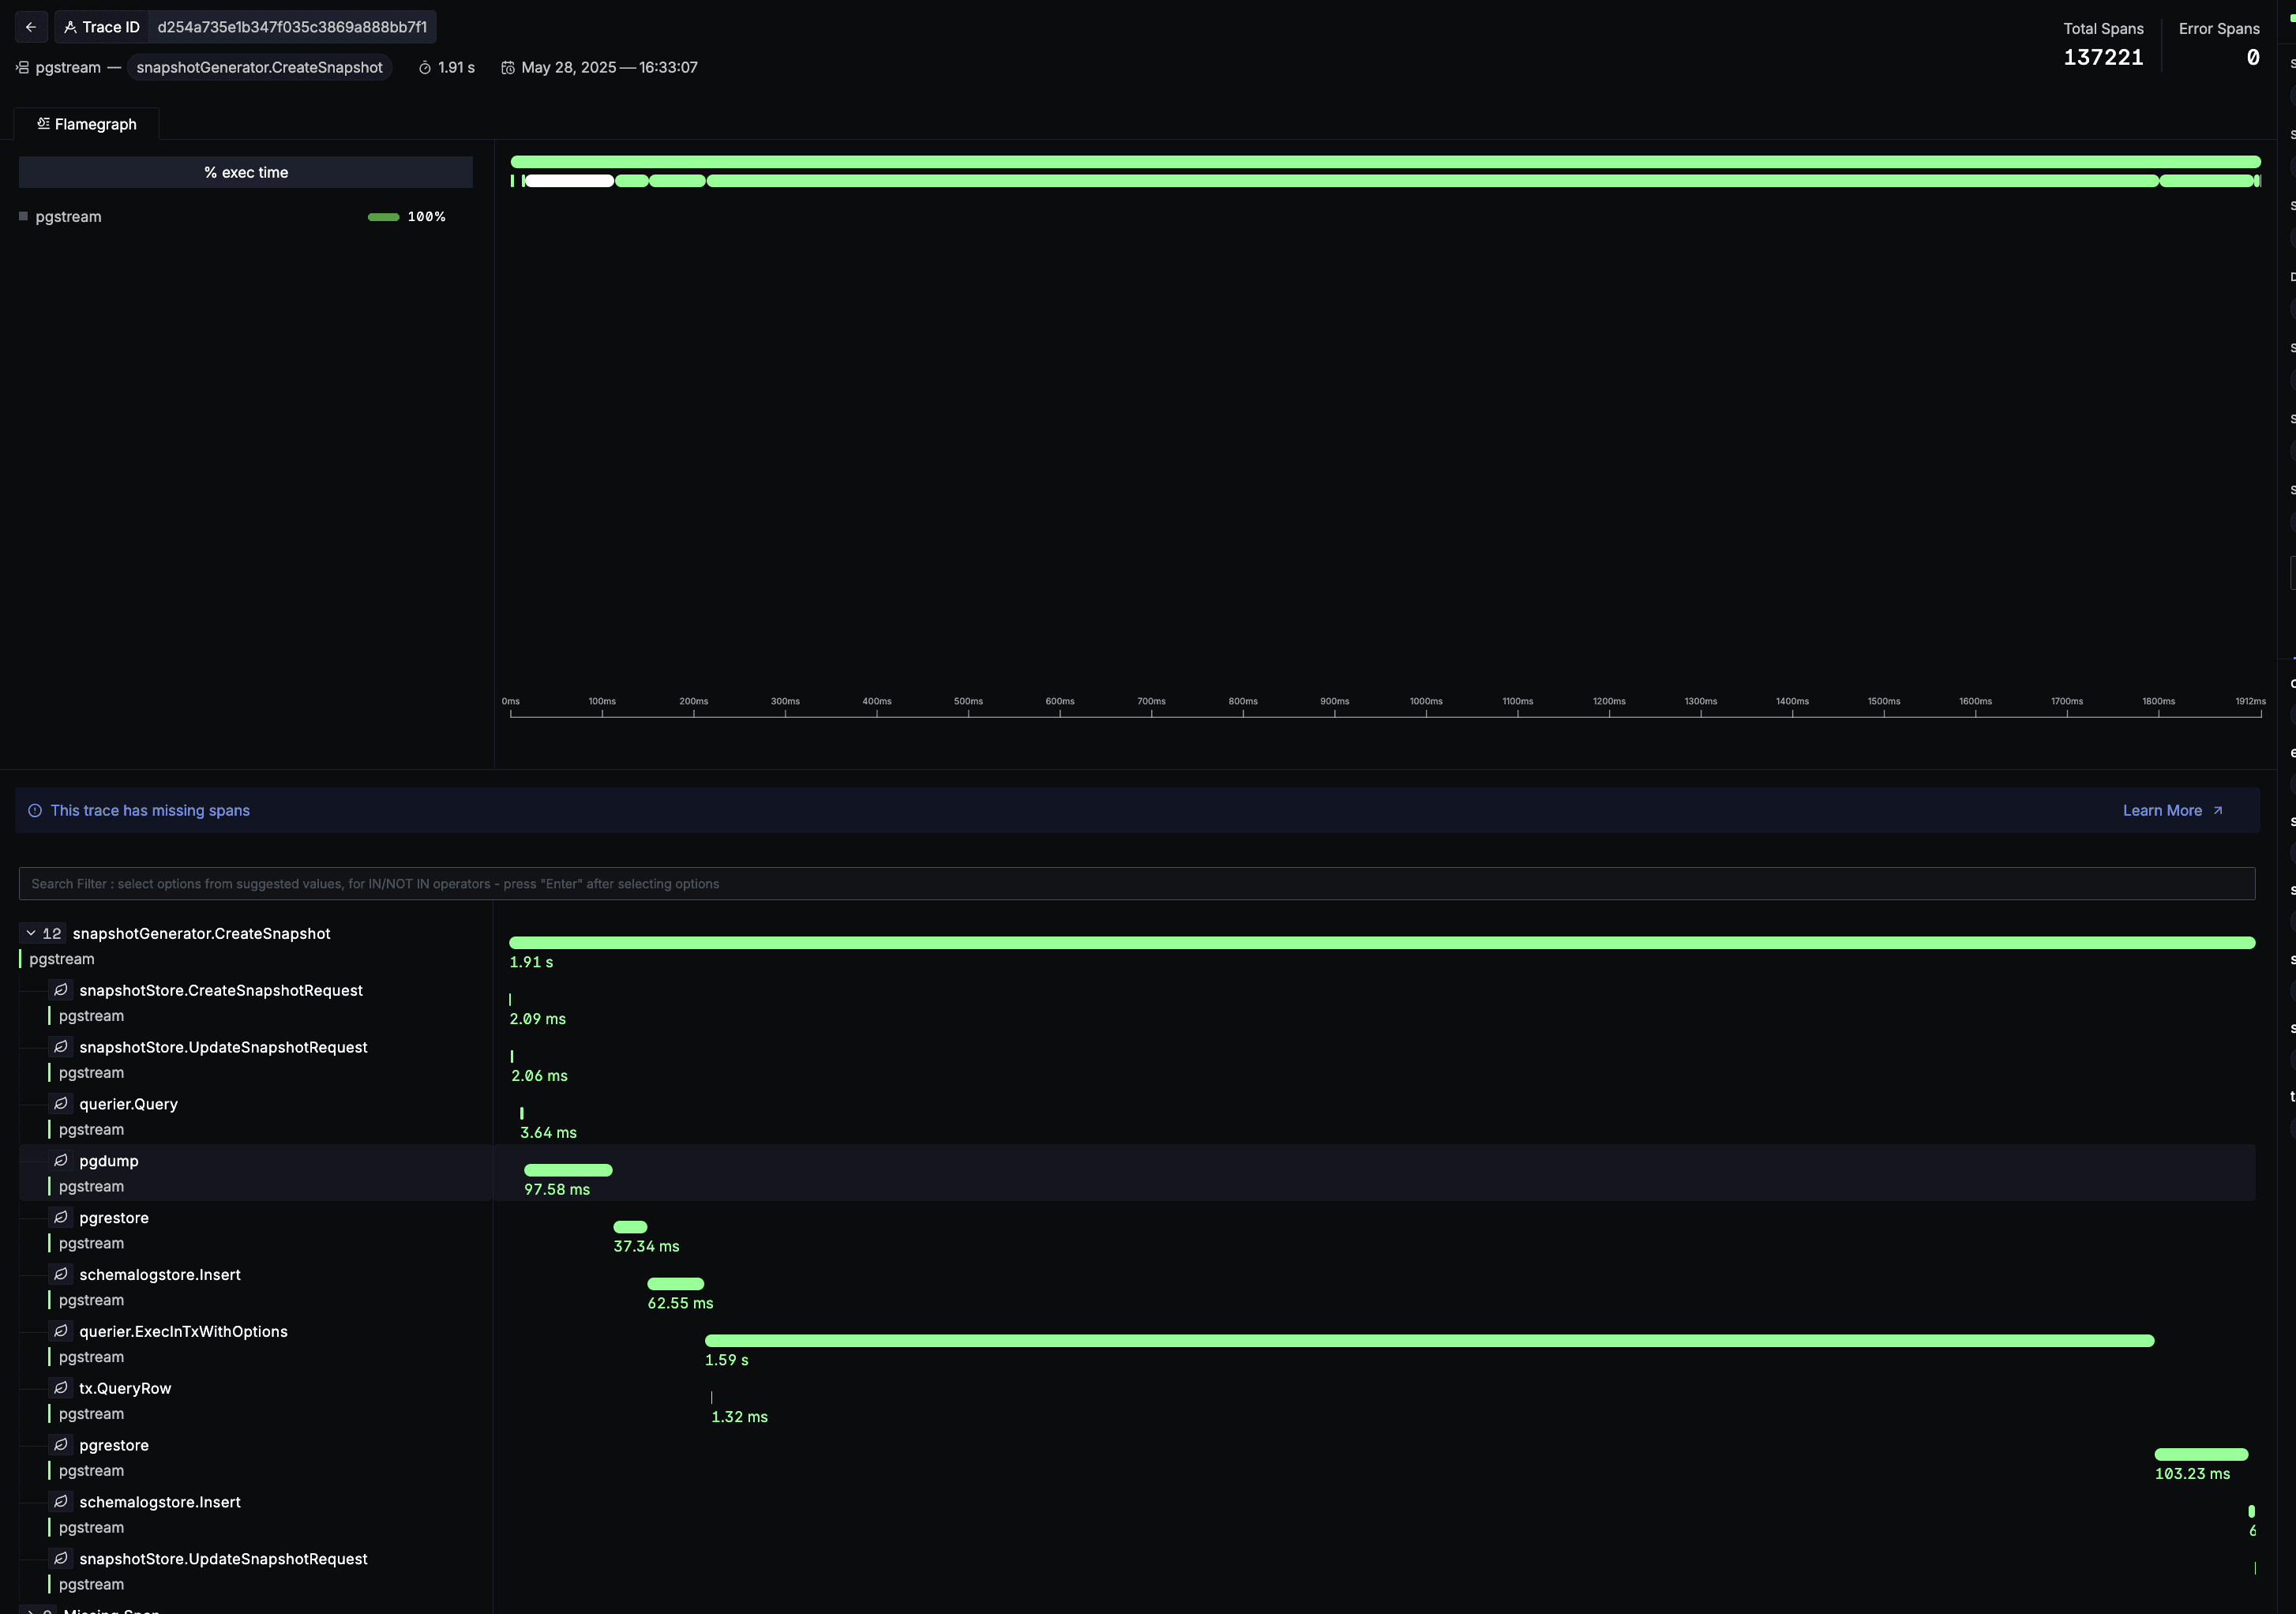The width and height of the screenshot is (2296, 1614).
Task: Click the Trace ID compass icon
Action: [70, 27]
